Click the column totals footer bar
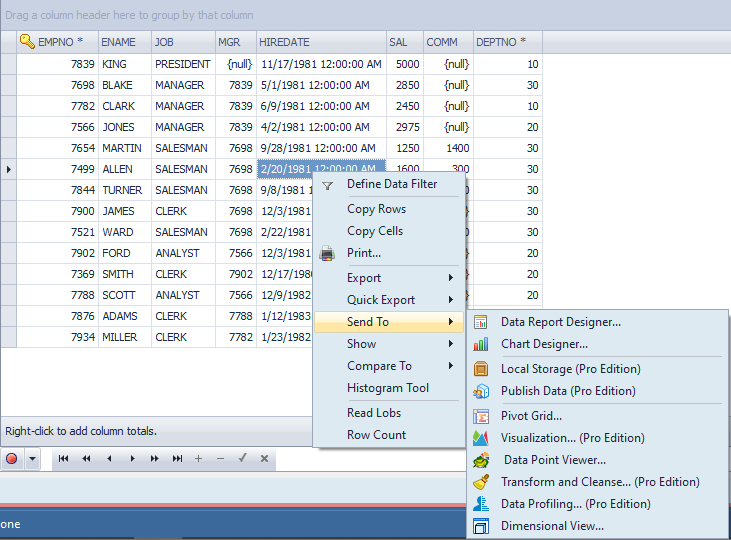Image resolution: width=731 pixels, height=540 pixels. [157, 431]
